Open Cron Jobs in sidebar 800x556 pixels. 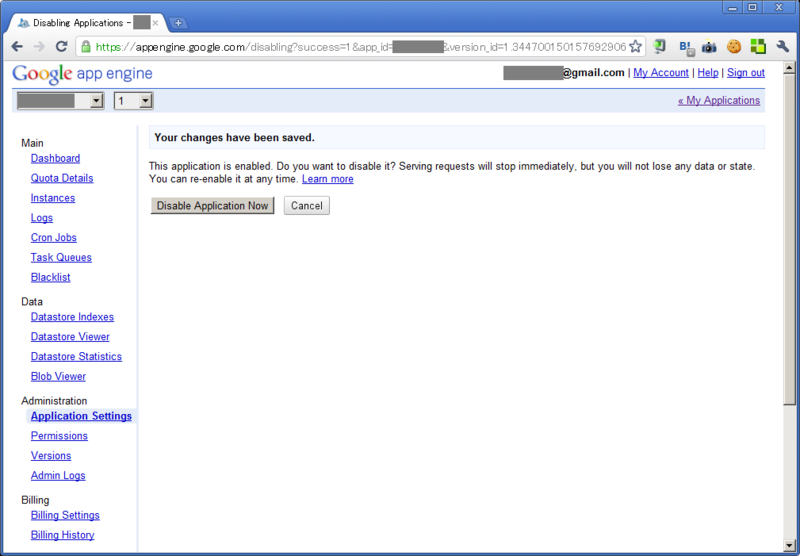pos(54,238)
